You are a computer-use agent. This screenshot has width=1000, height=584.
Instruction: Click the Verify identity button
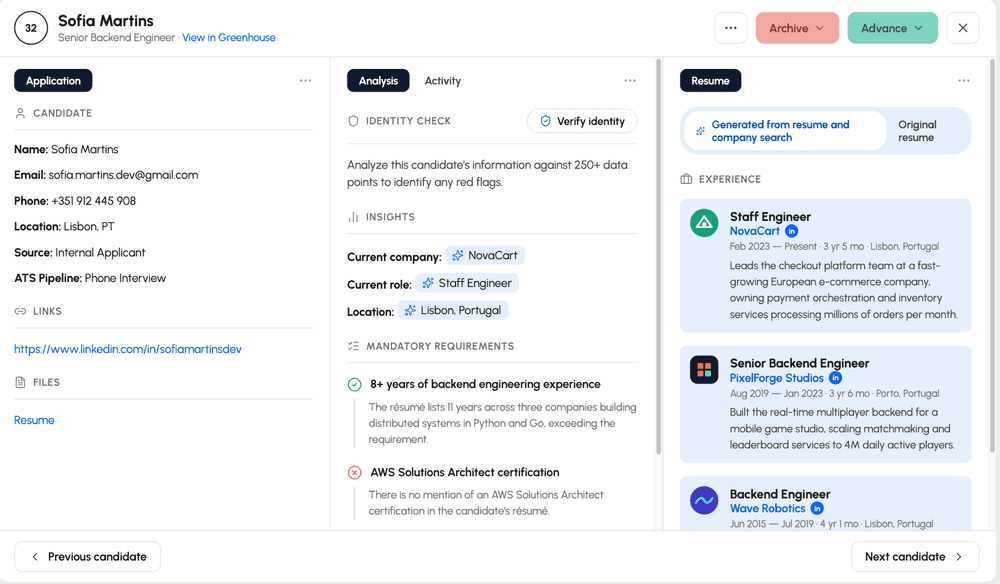coord(582,121)
